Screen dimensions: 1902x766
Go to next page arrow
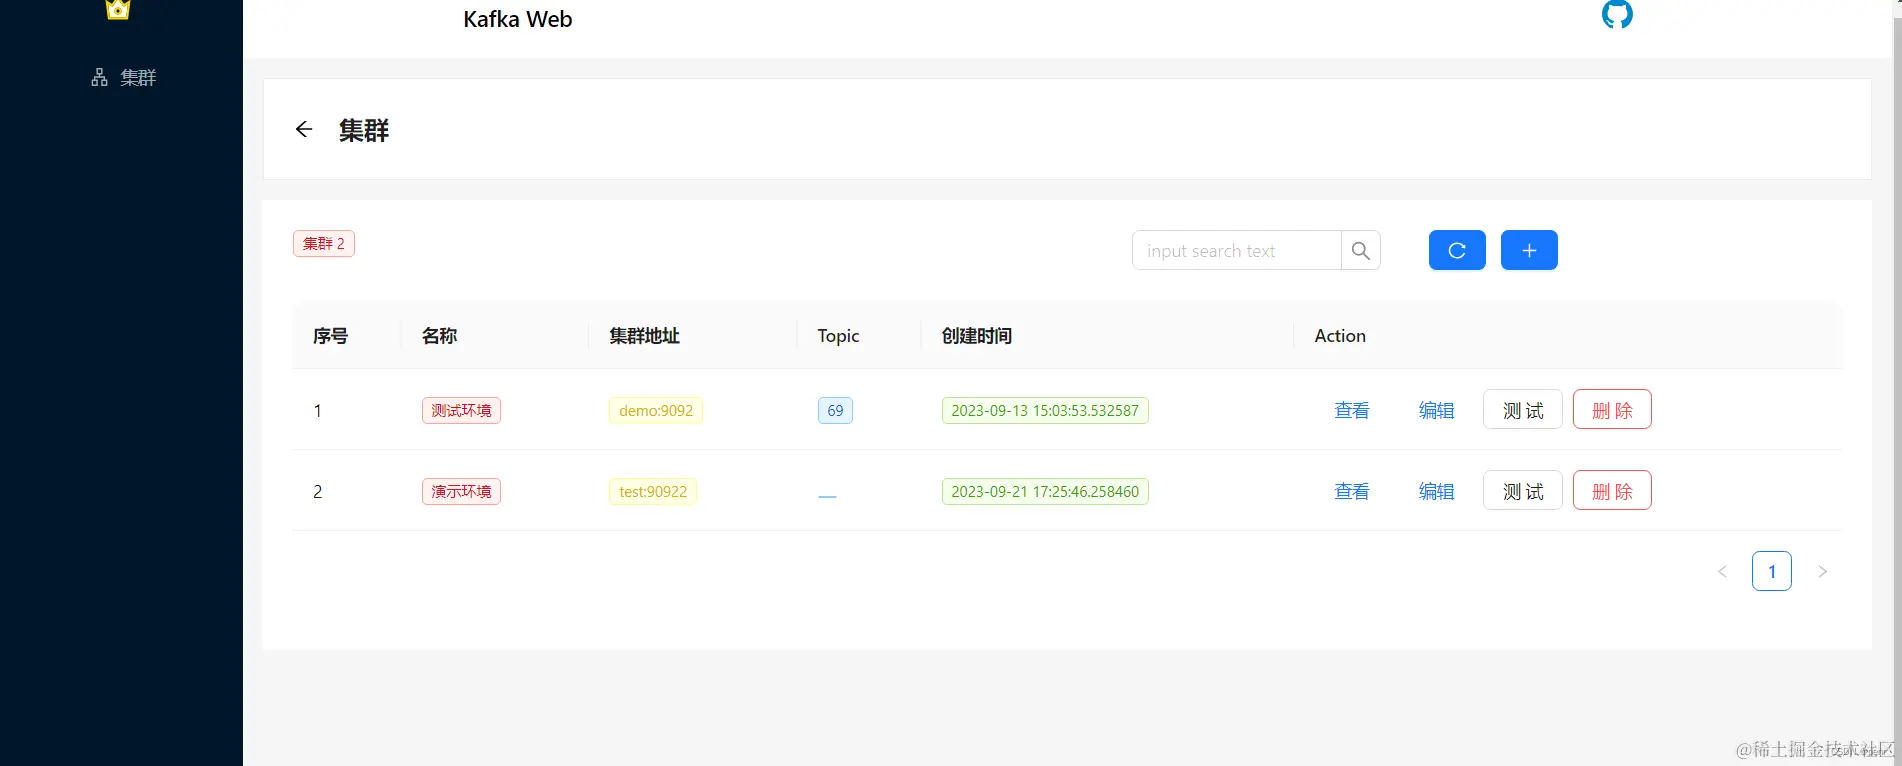coord(1822,571)
